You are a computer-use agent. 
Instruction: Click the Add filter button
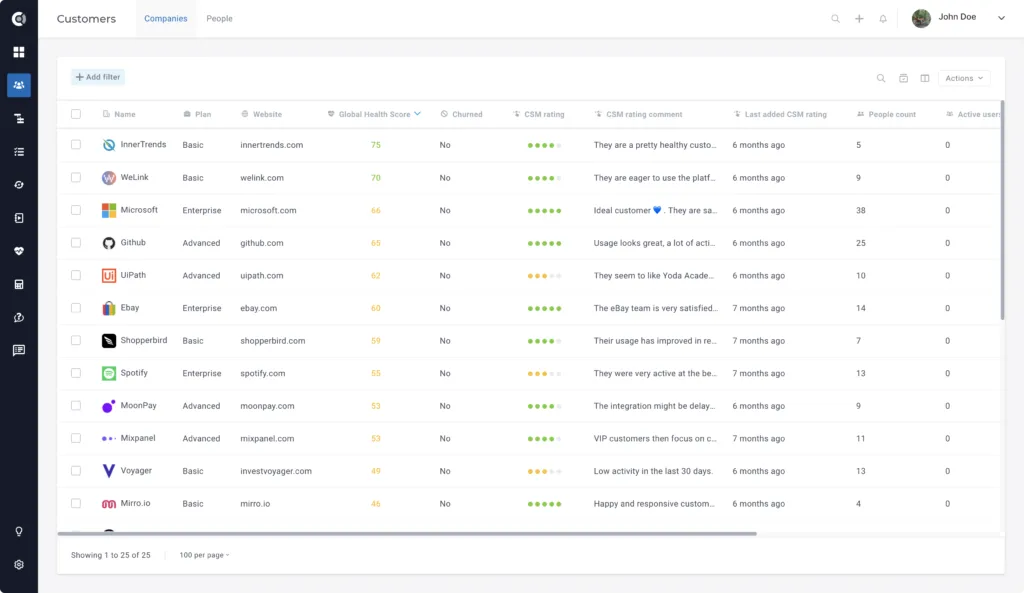click(x=98, y=77)
